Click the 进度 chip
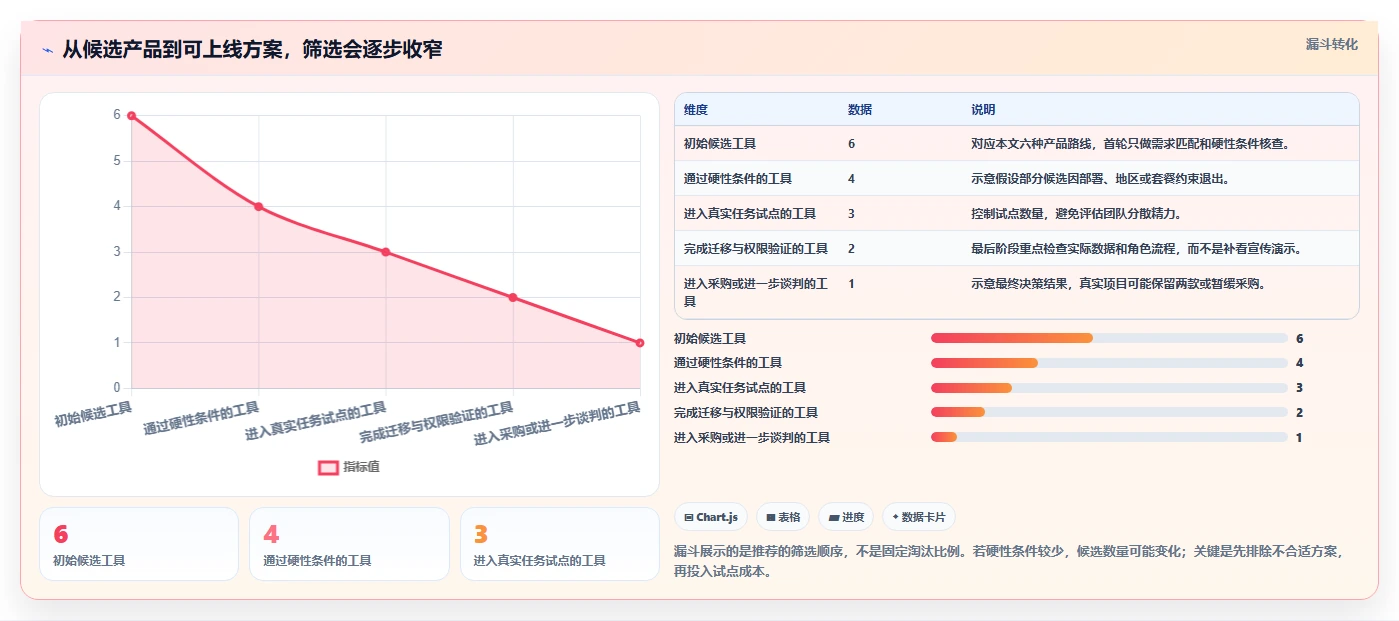Screen dimensions: 1399x621 [846, 517]
